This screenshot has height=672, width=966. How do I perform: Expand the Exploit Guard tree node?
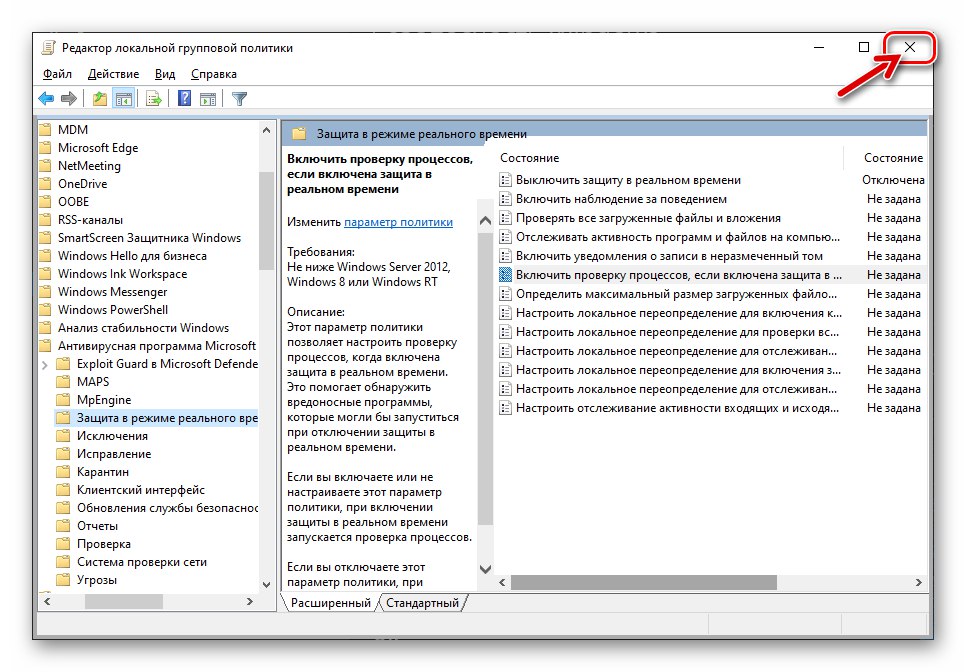click(45, 364)
